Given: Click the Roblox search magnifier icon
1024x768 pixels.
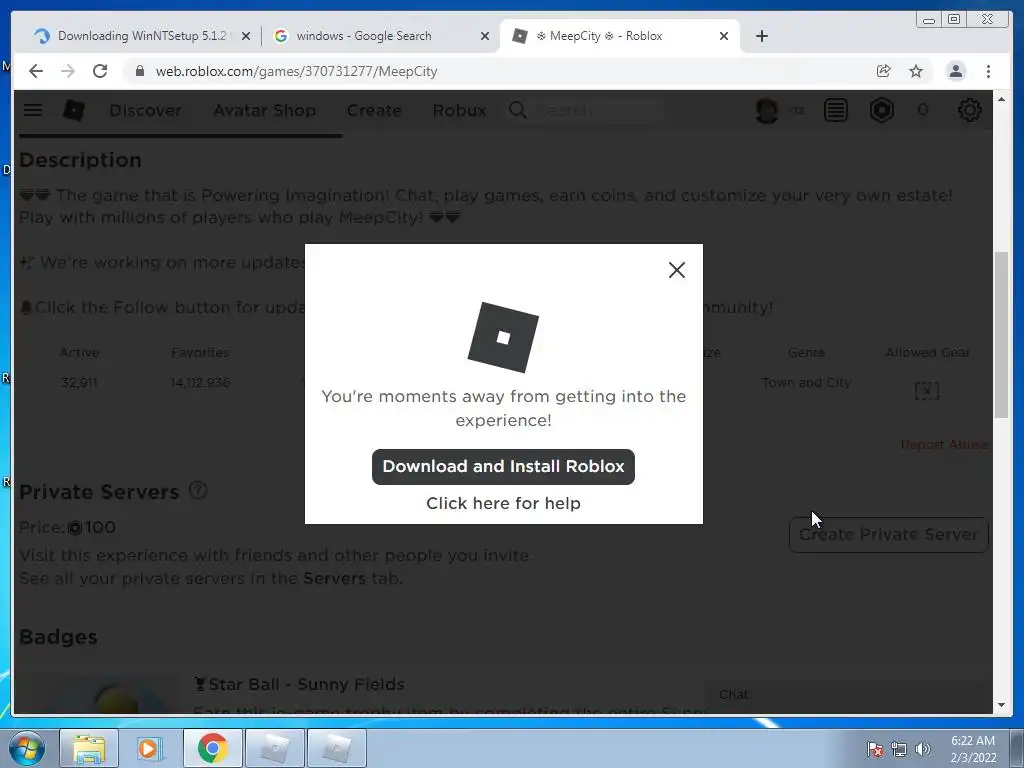Looking at the screenshot, I should click(517, 110).
